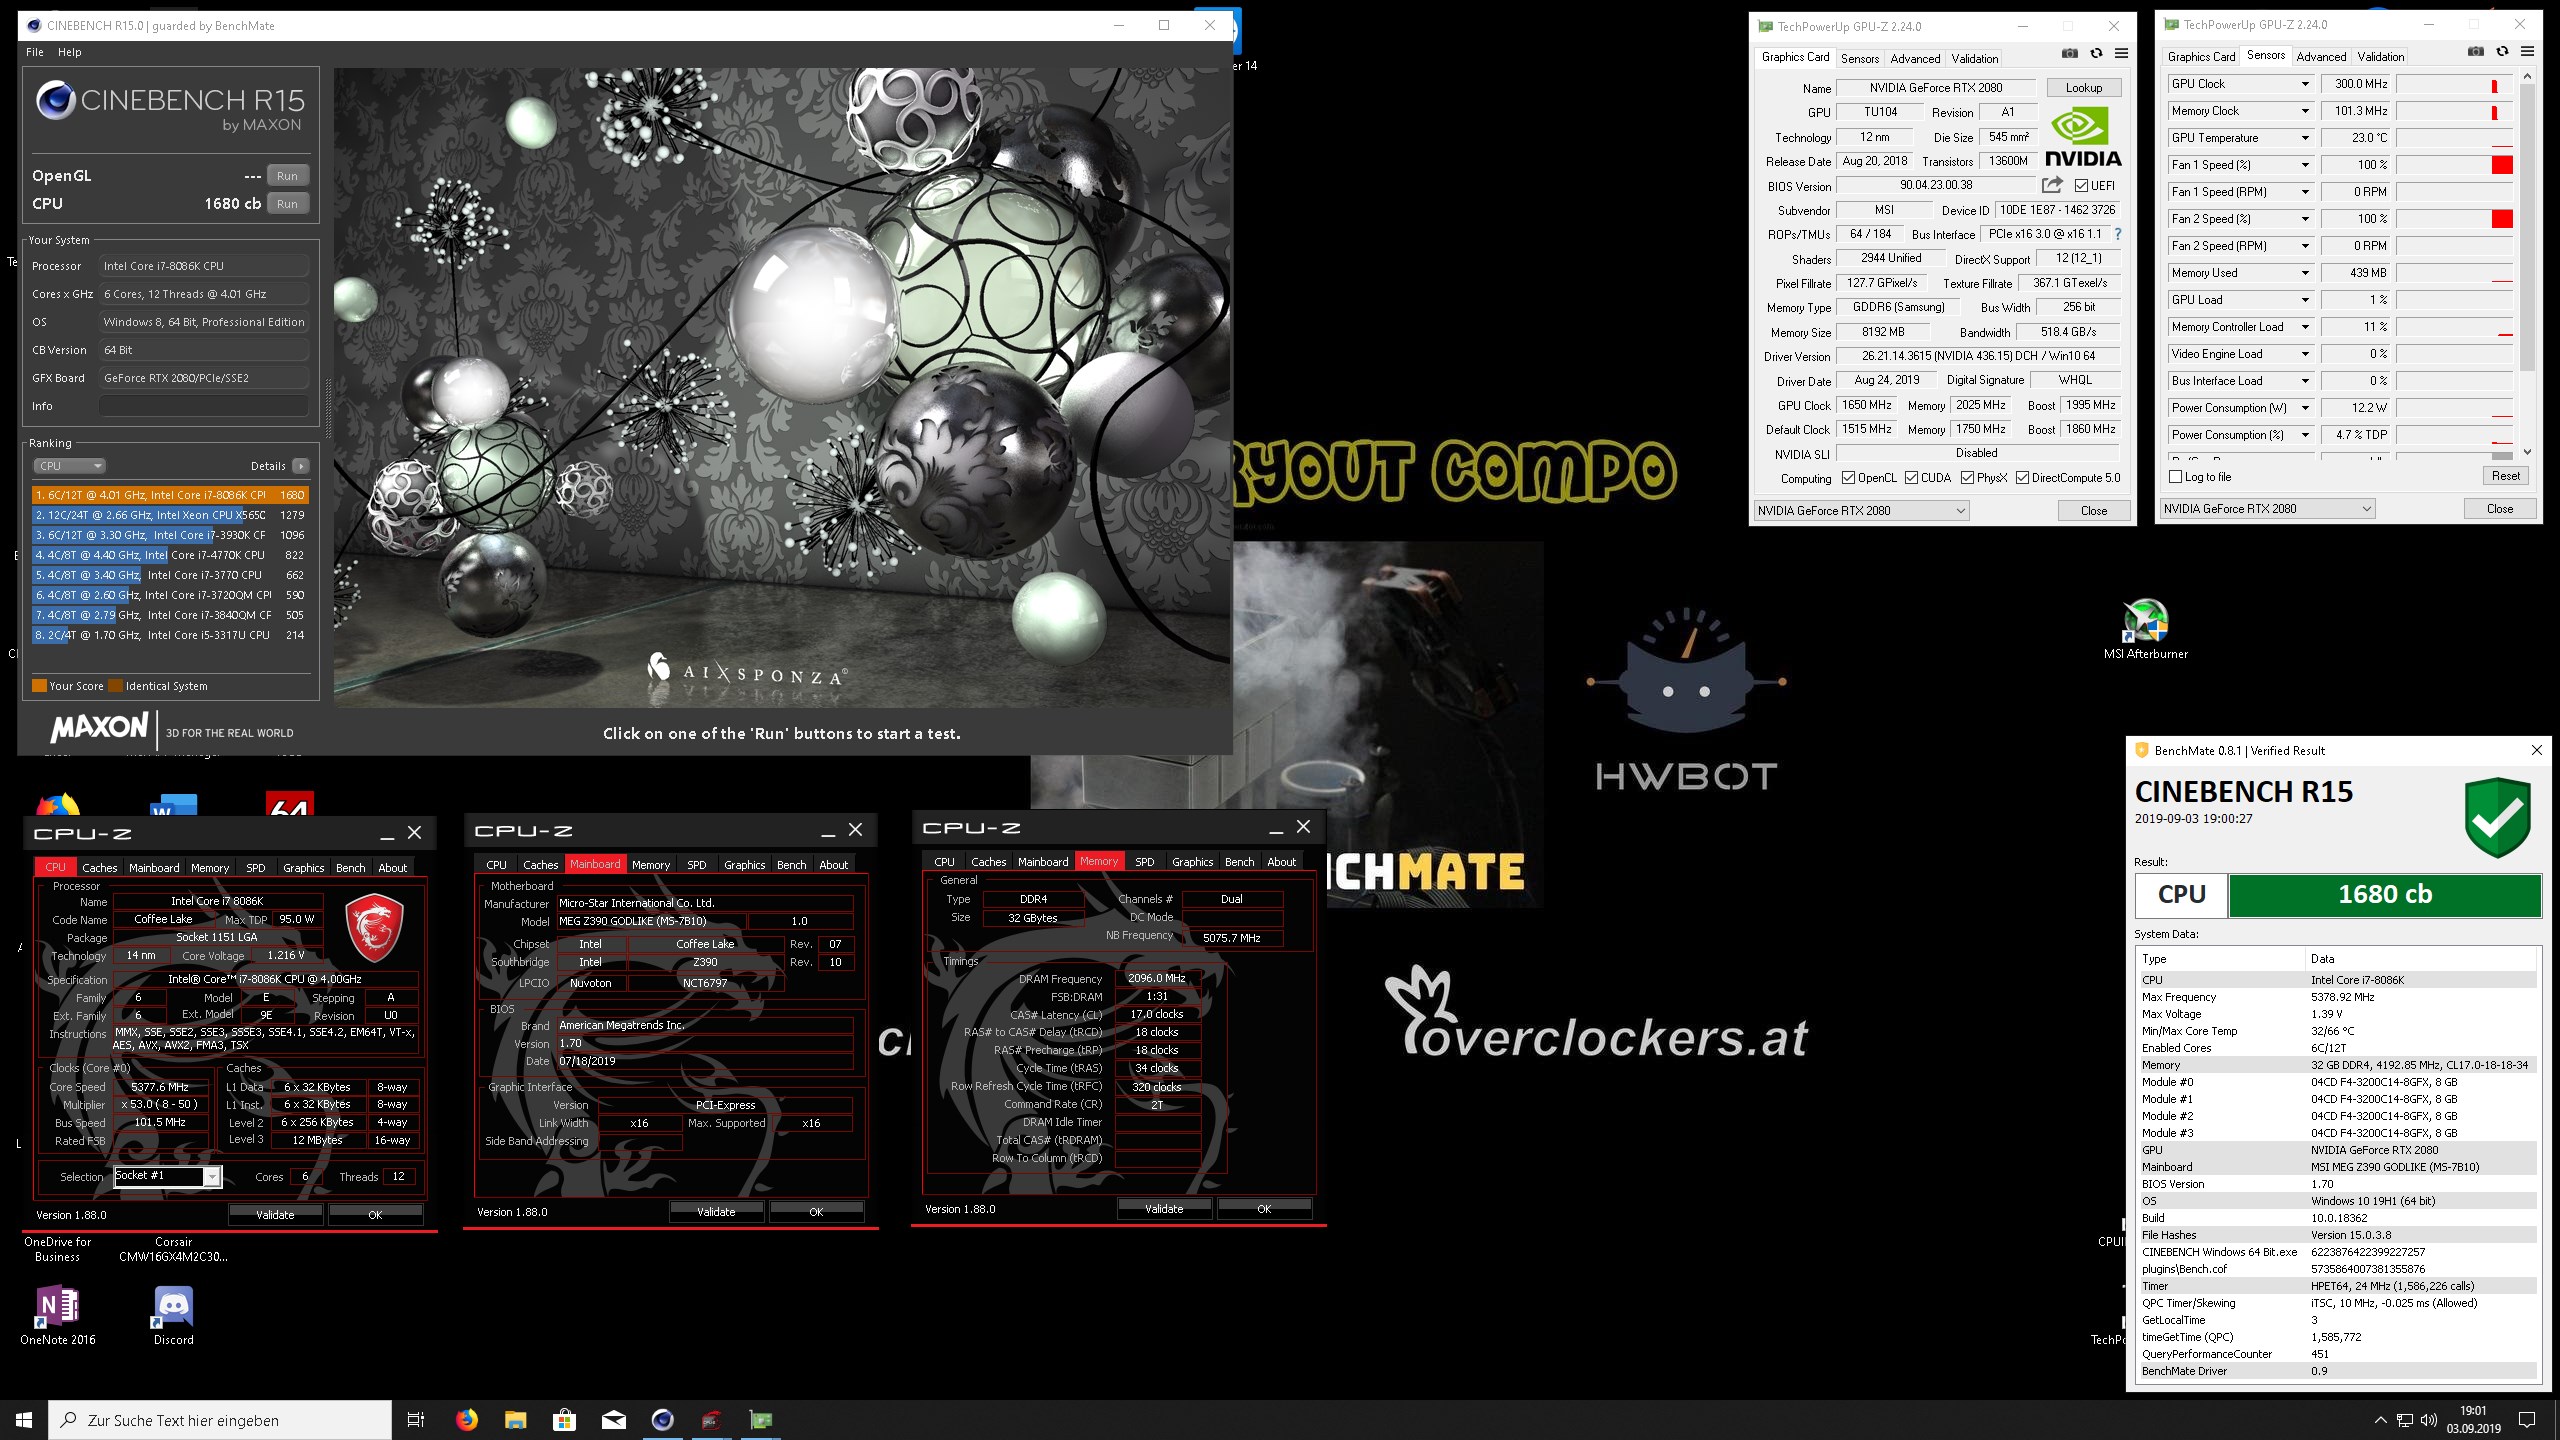This screenshot has width=2560, height=1440.
Task: Open the Action Center notification icon
Action: [2527, 1420]
